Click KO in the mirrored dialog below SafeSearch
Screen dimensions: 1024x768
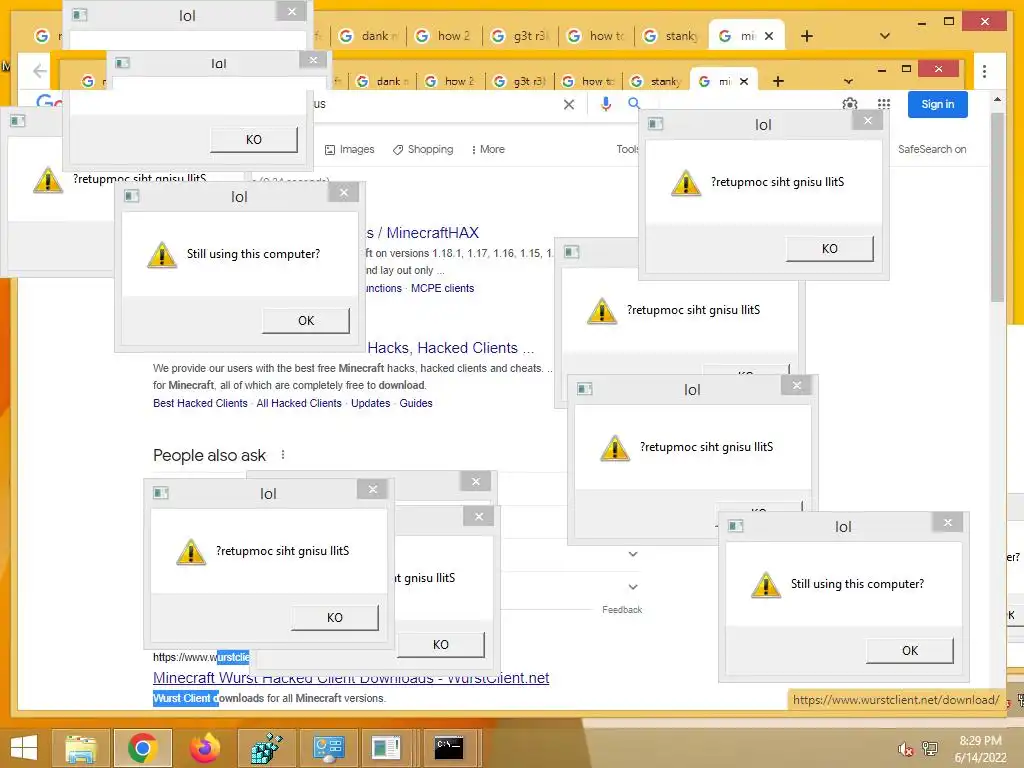(829, 249)
